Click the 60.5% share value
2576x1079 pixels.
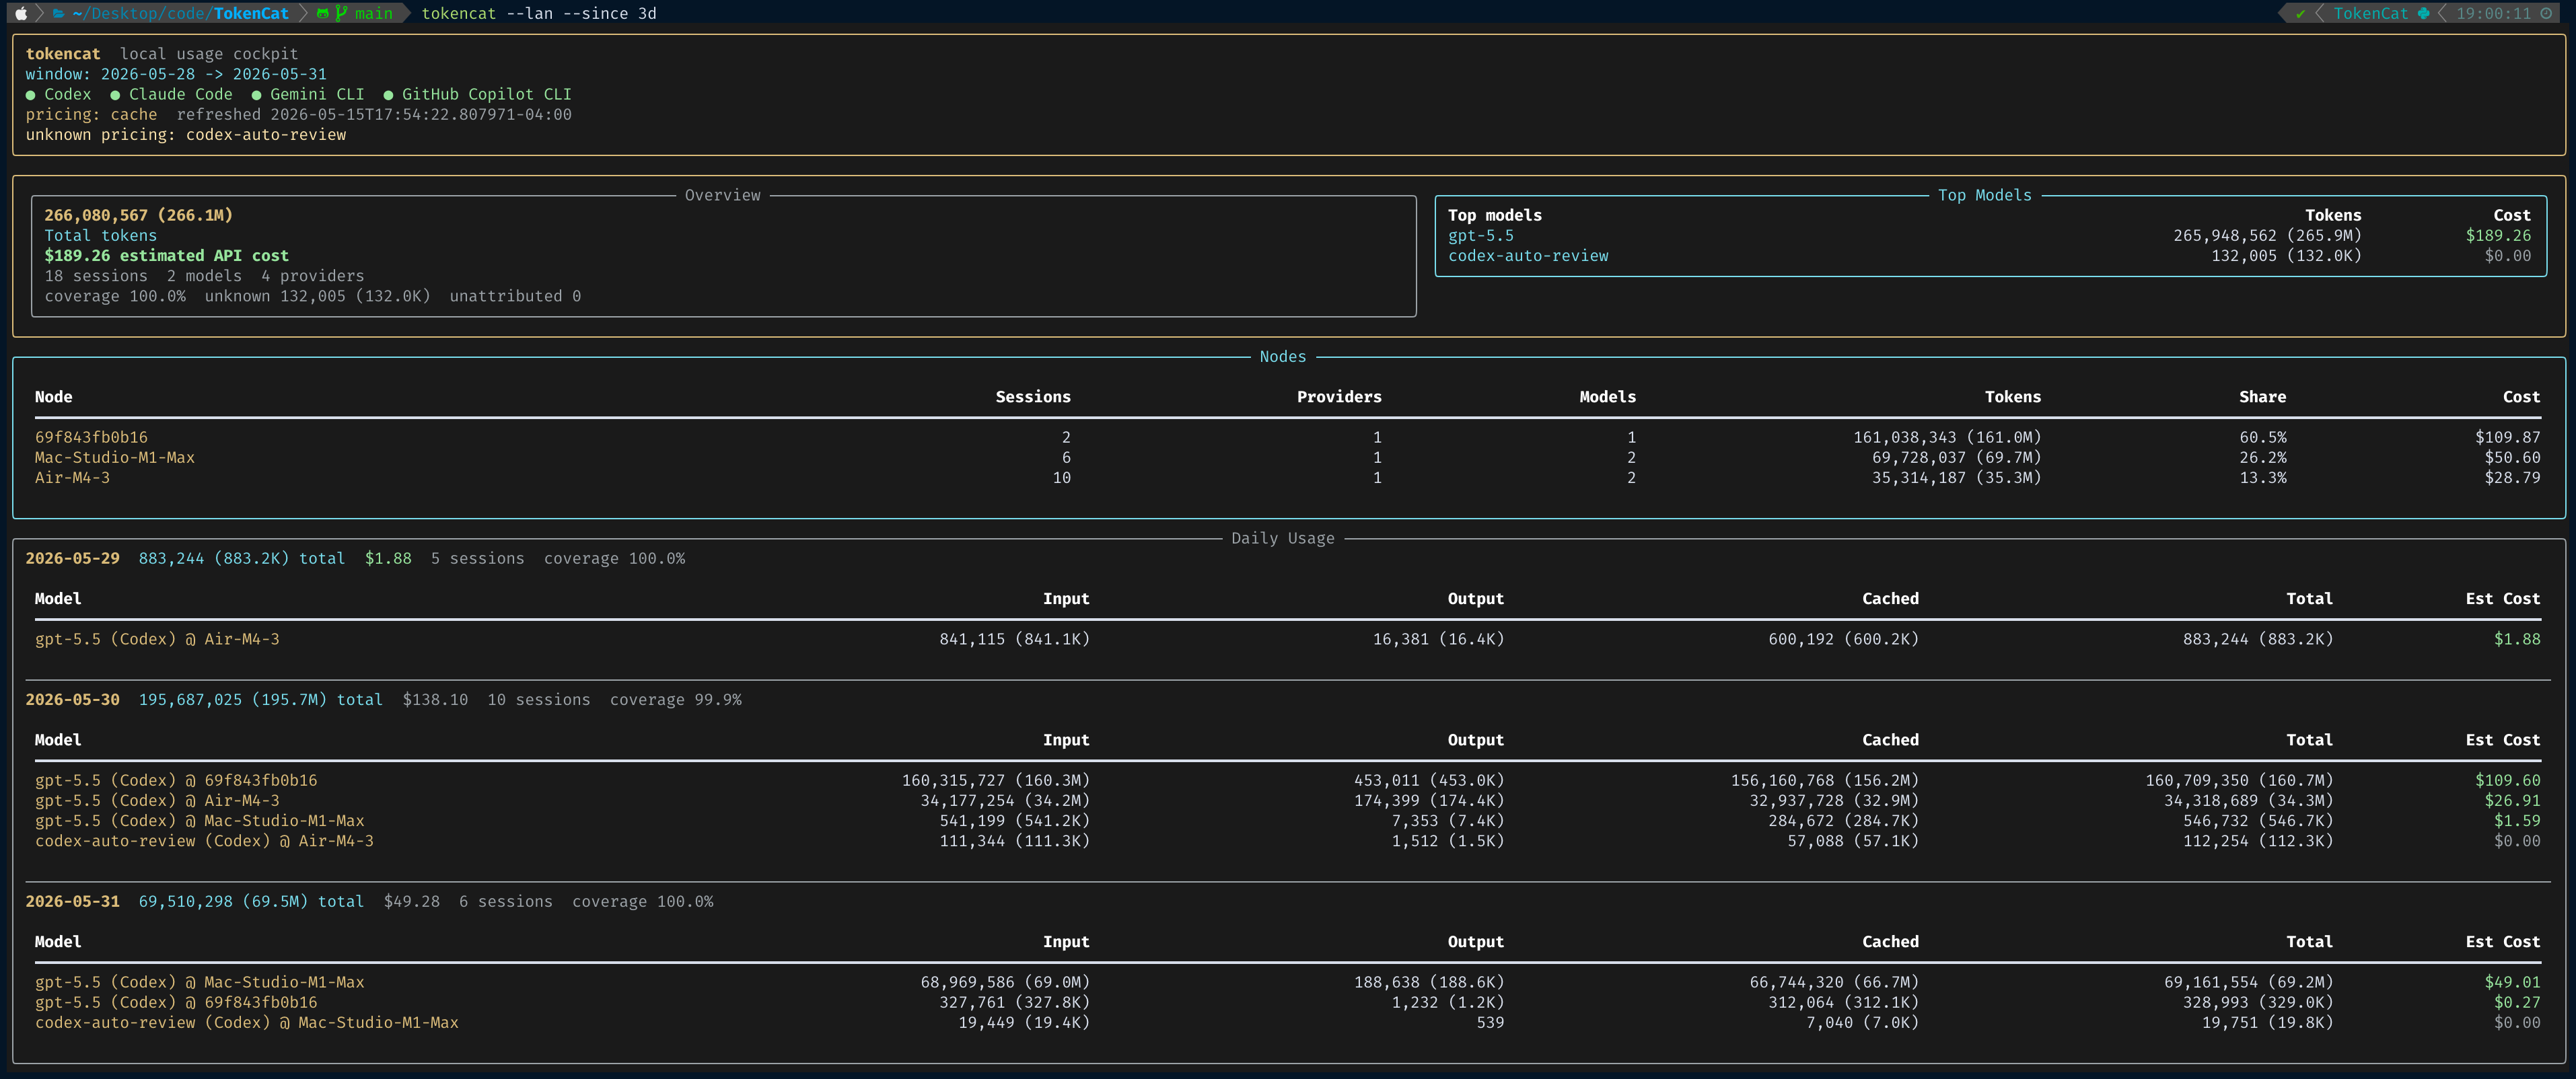coord(2262,437)
